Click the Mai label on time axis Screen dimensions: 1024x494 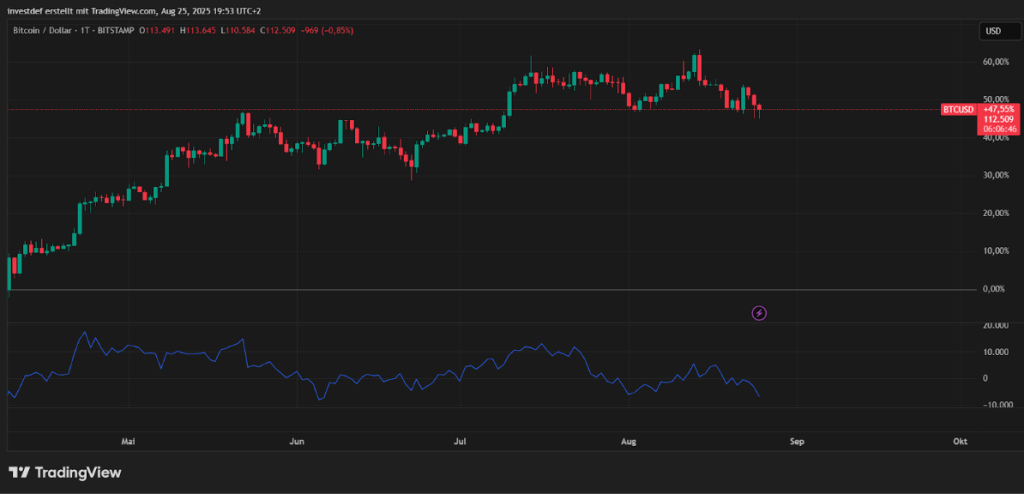(x=128, y=440)
